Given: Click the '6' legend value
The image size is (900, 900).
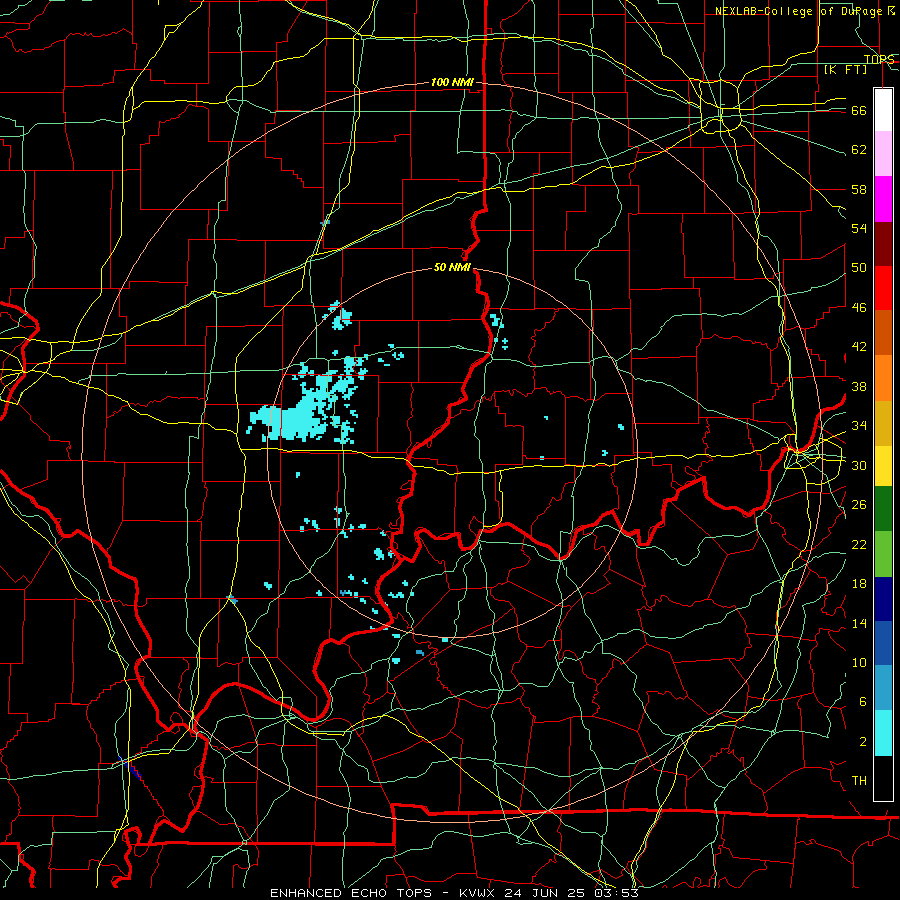Looking at the screenshot, I should point(862,702).
